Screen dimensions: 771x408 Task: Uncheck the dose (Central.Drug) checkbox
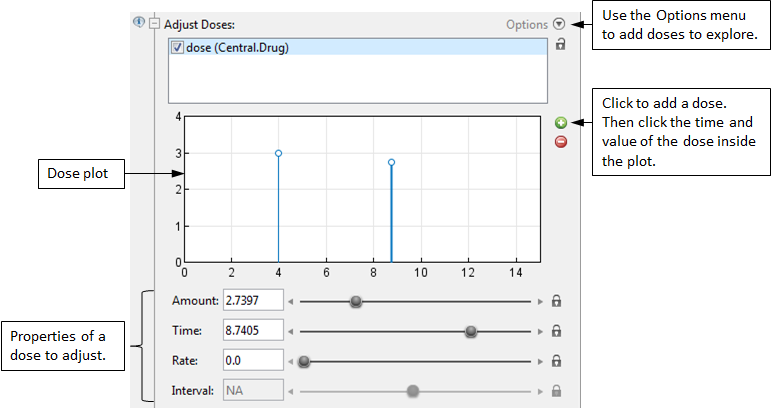[178, 47]
